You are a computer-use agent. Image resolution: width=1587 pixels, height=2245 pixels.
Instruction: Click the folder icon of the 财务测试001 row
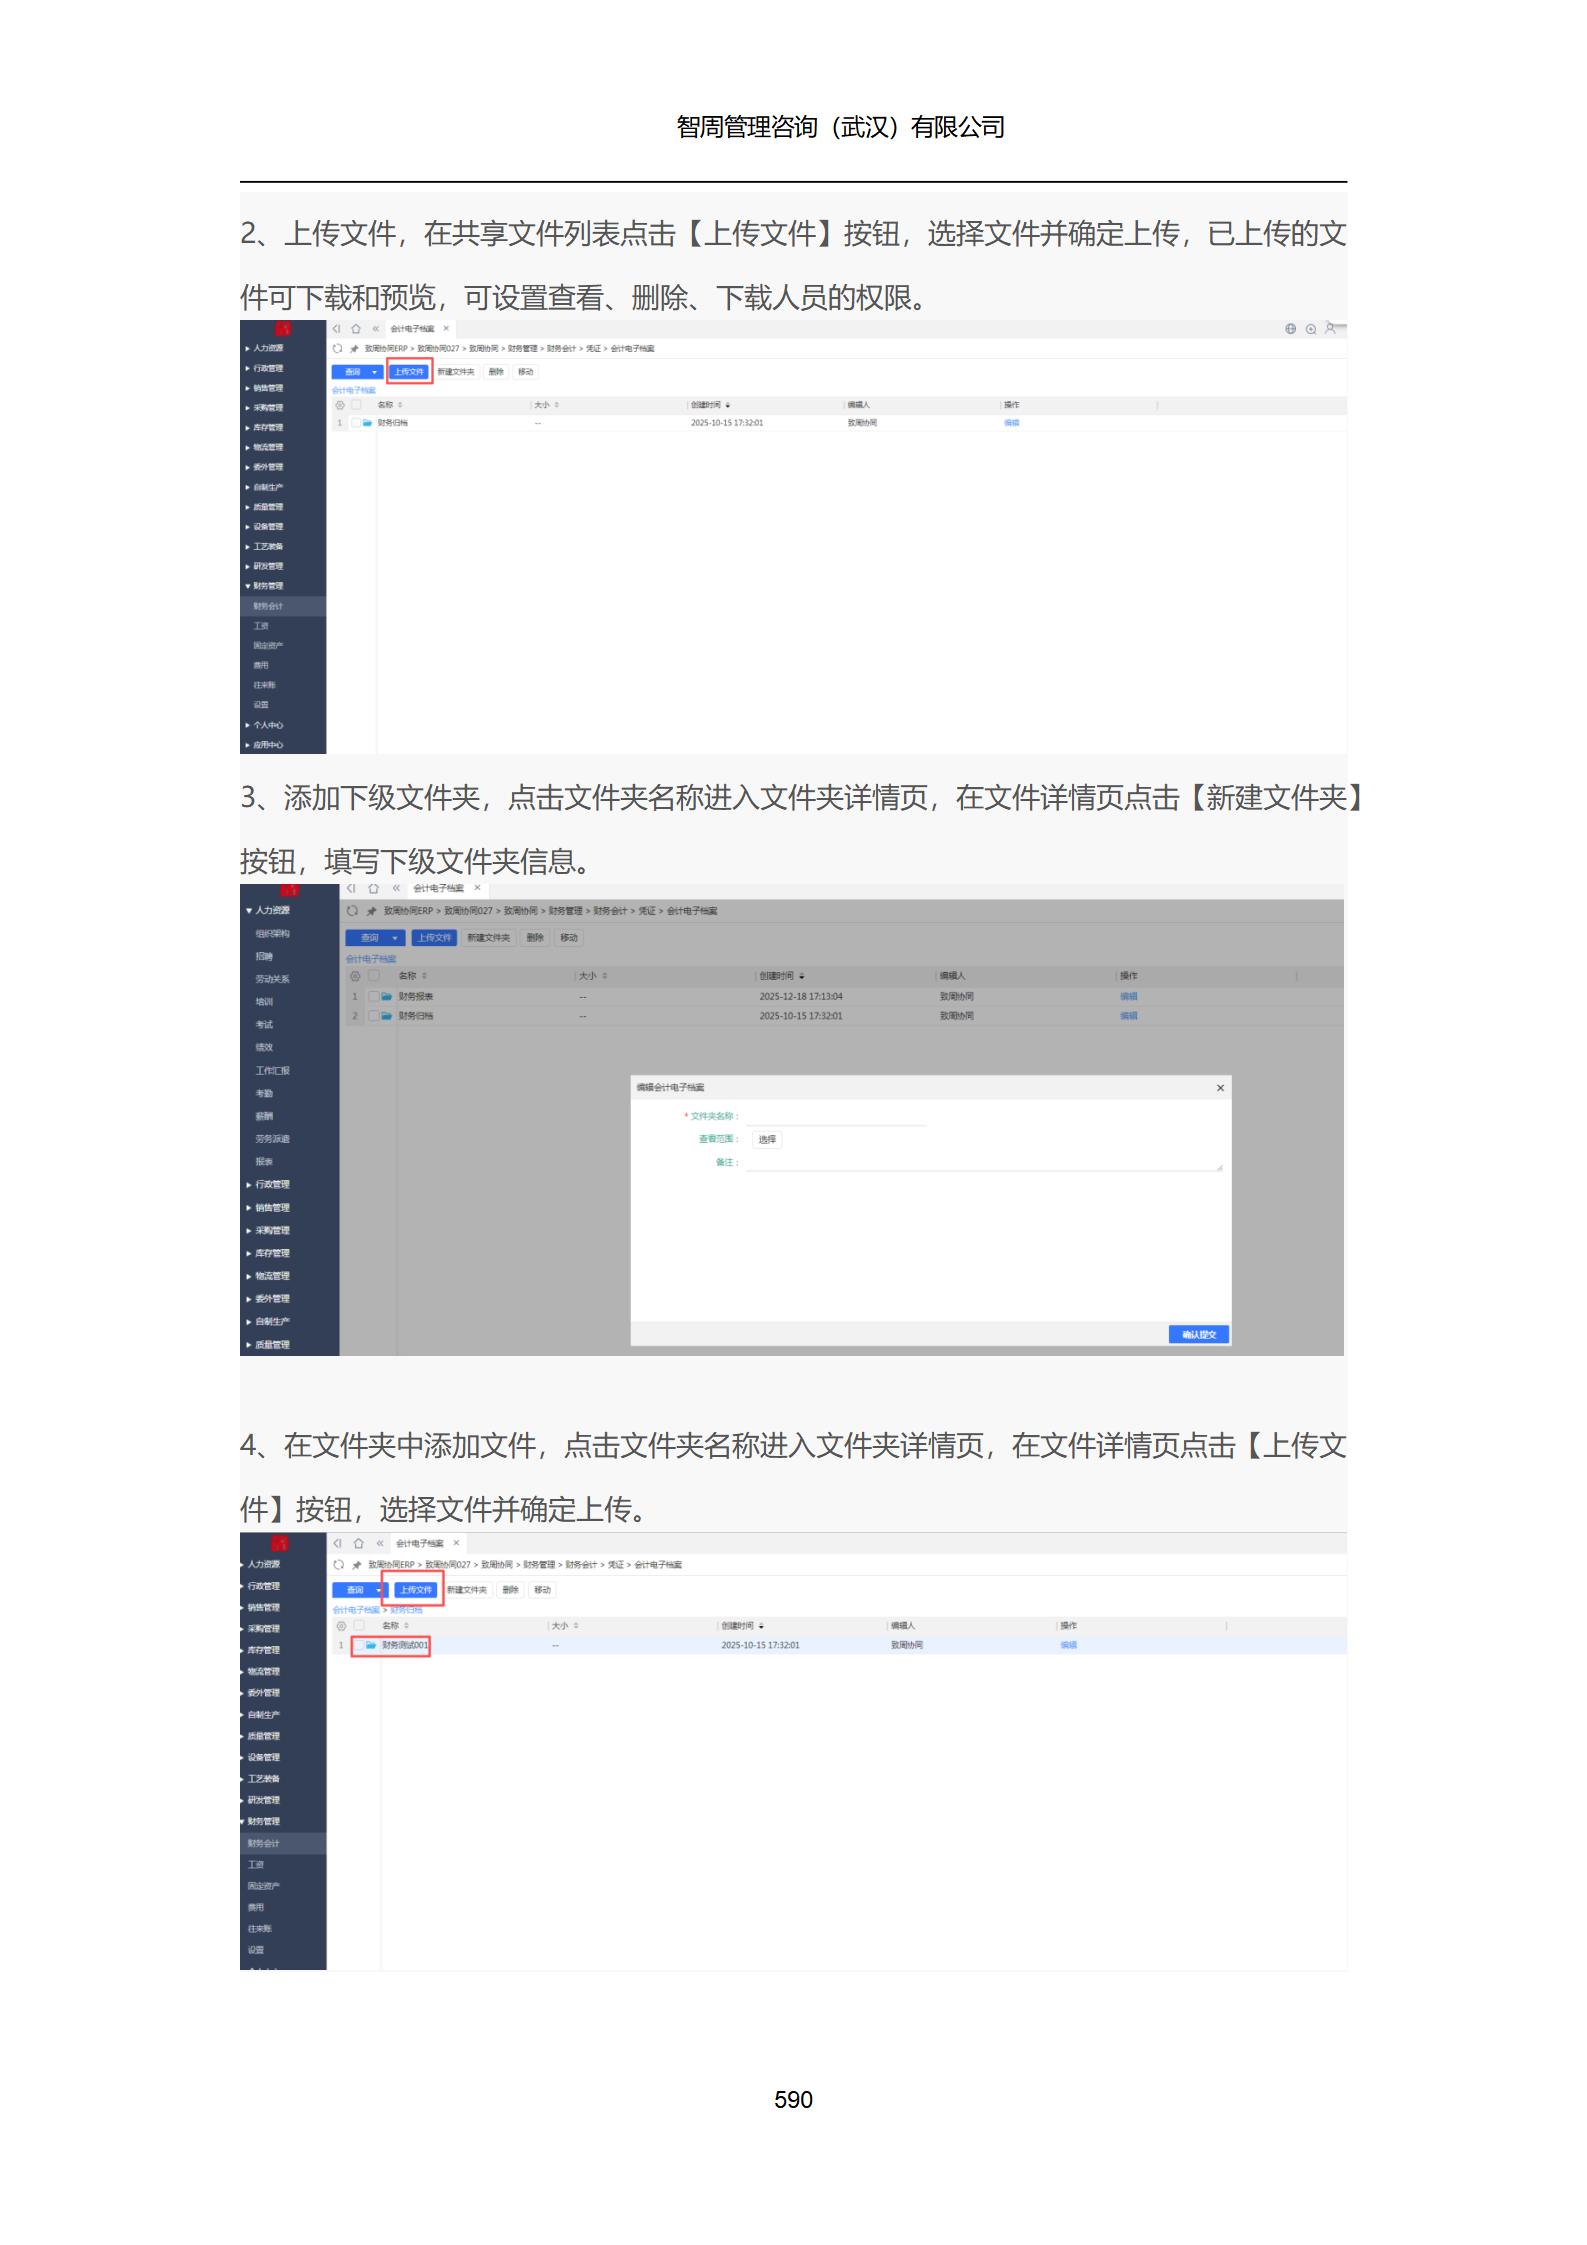371,1645
